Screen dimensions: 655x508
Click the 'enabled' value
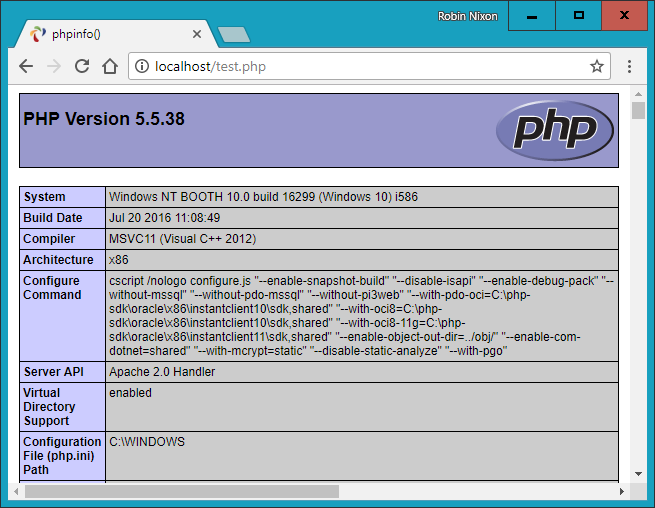130,393
